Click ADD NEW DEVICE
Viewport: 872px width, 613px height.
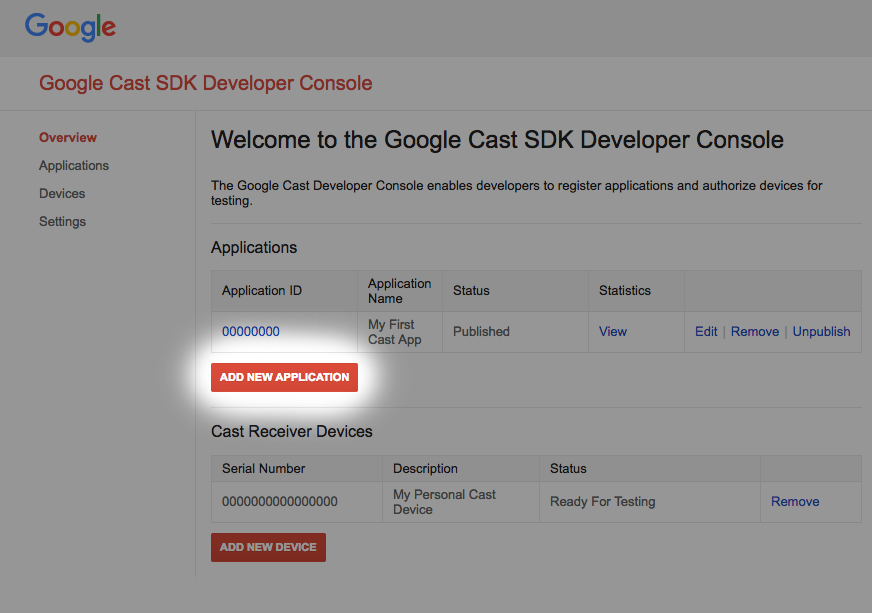268,547
